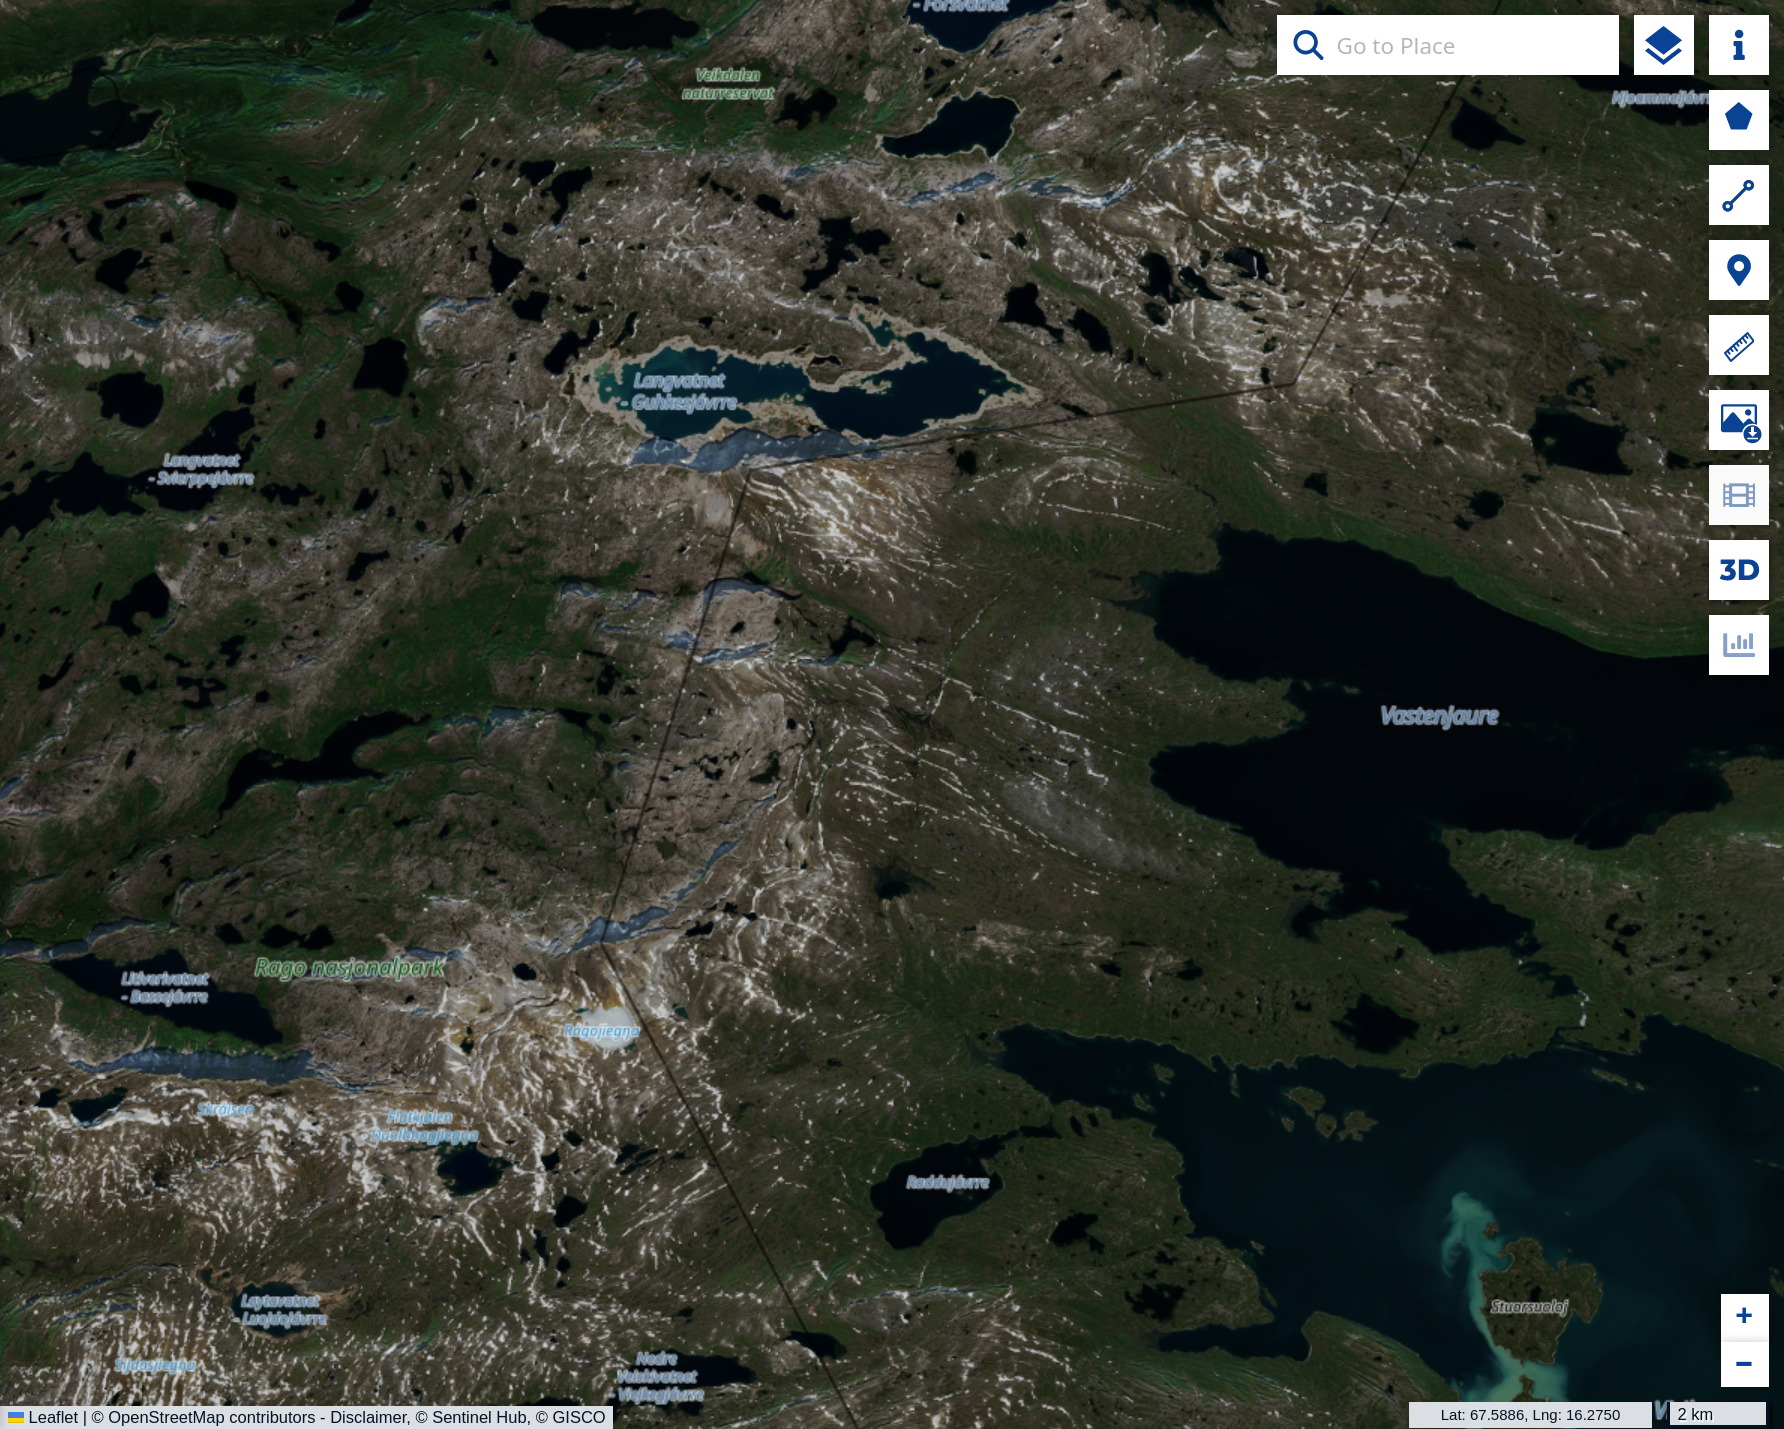This screenshot has width=1784, height=1429.
Task: Click inside the Go to Place field
Action: pos(1450,45)
